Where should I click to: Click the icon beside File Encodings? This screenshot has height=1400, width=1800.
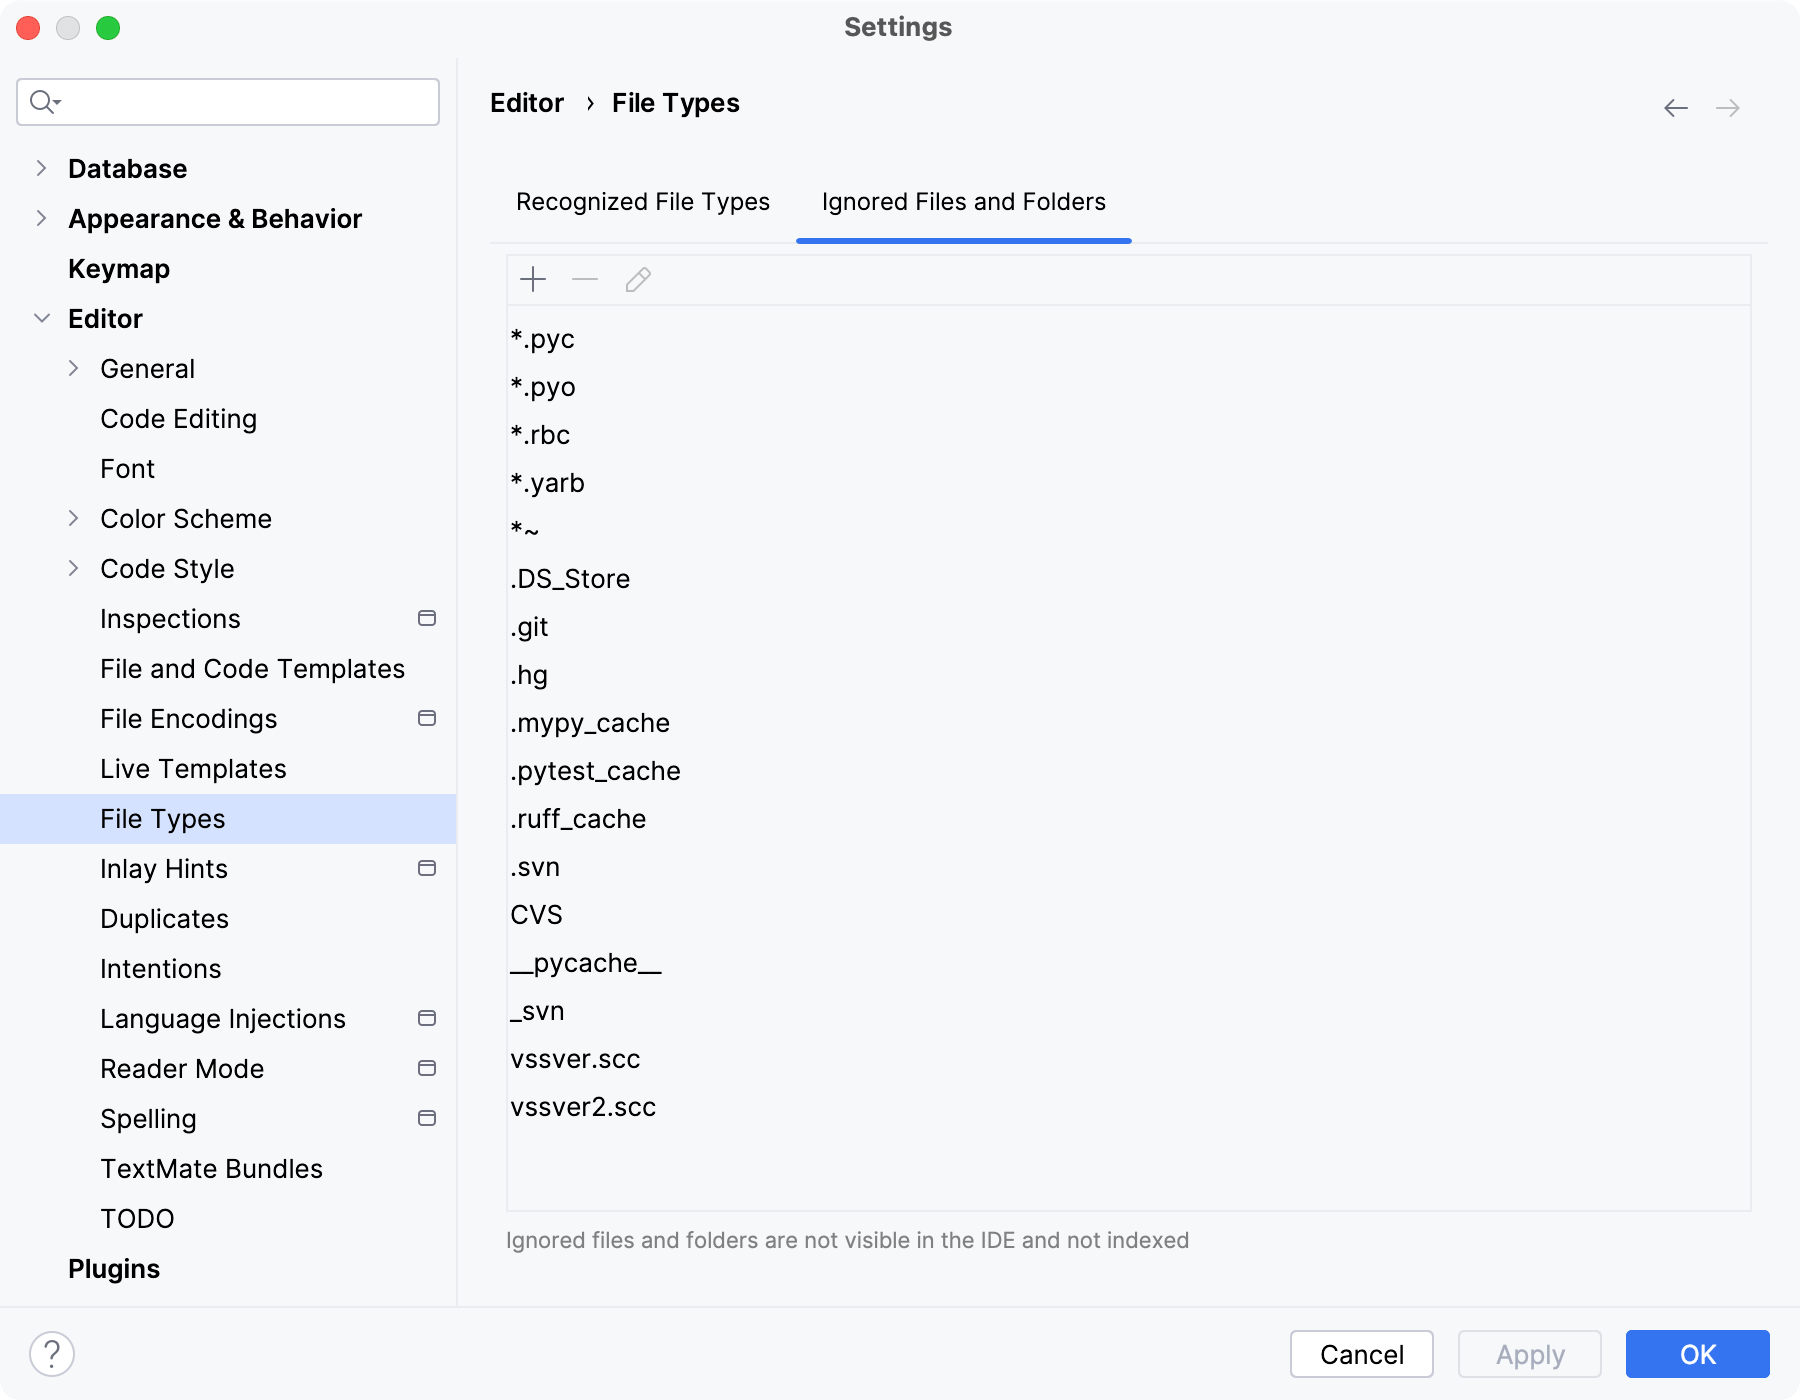coord(427,718)
